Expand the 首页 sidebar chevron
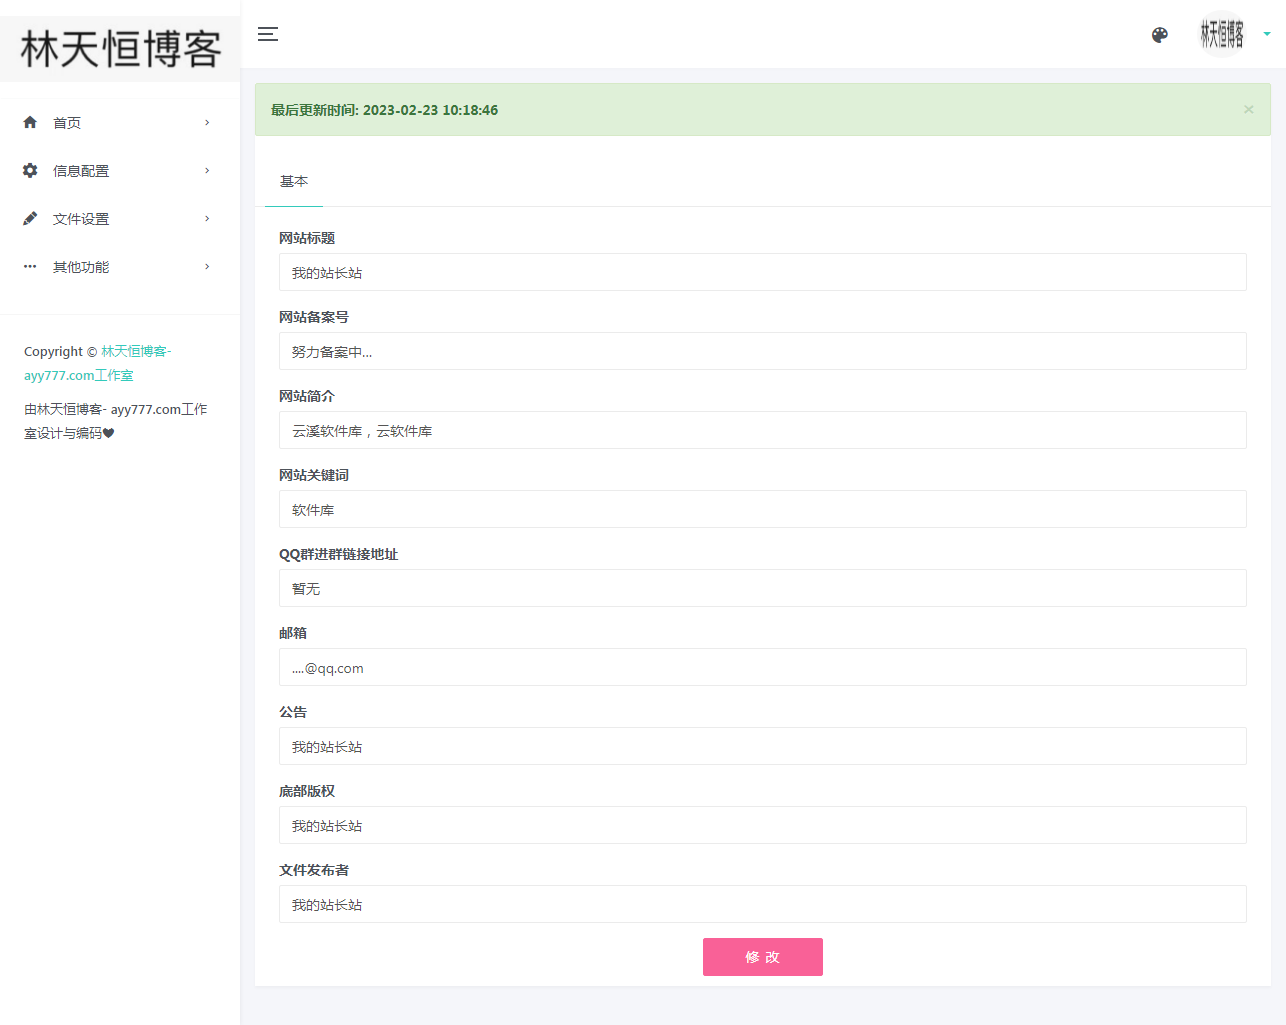 pos(207,122)
